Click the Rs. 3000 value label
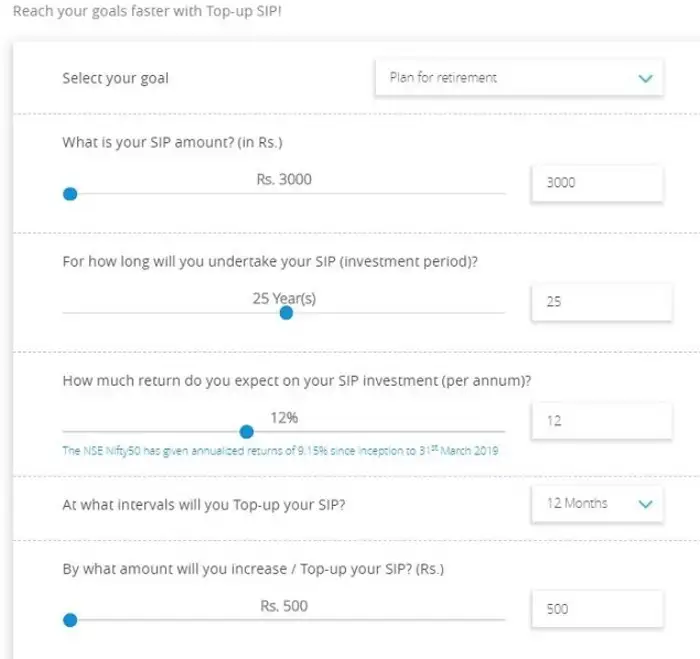700x659 pixels. tap(284, 179)
